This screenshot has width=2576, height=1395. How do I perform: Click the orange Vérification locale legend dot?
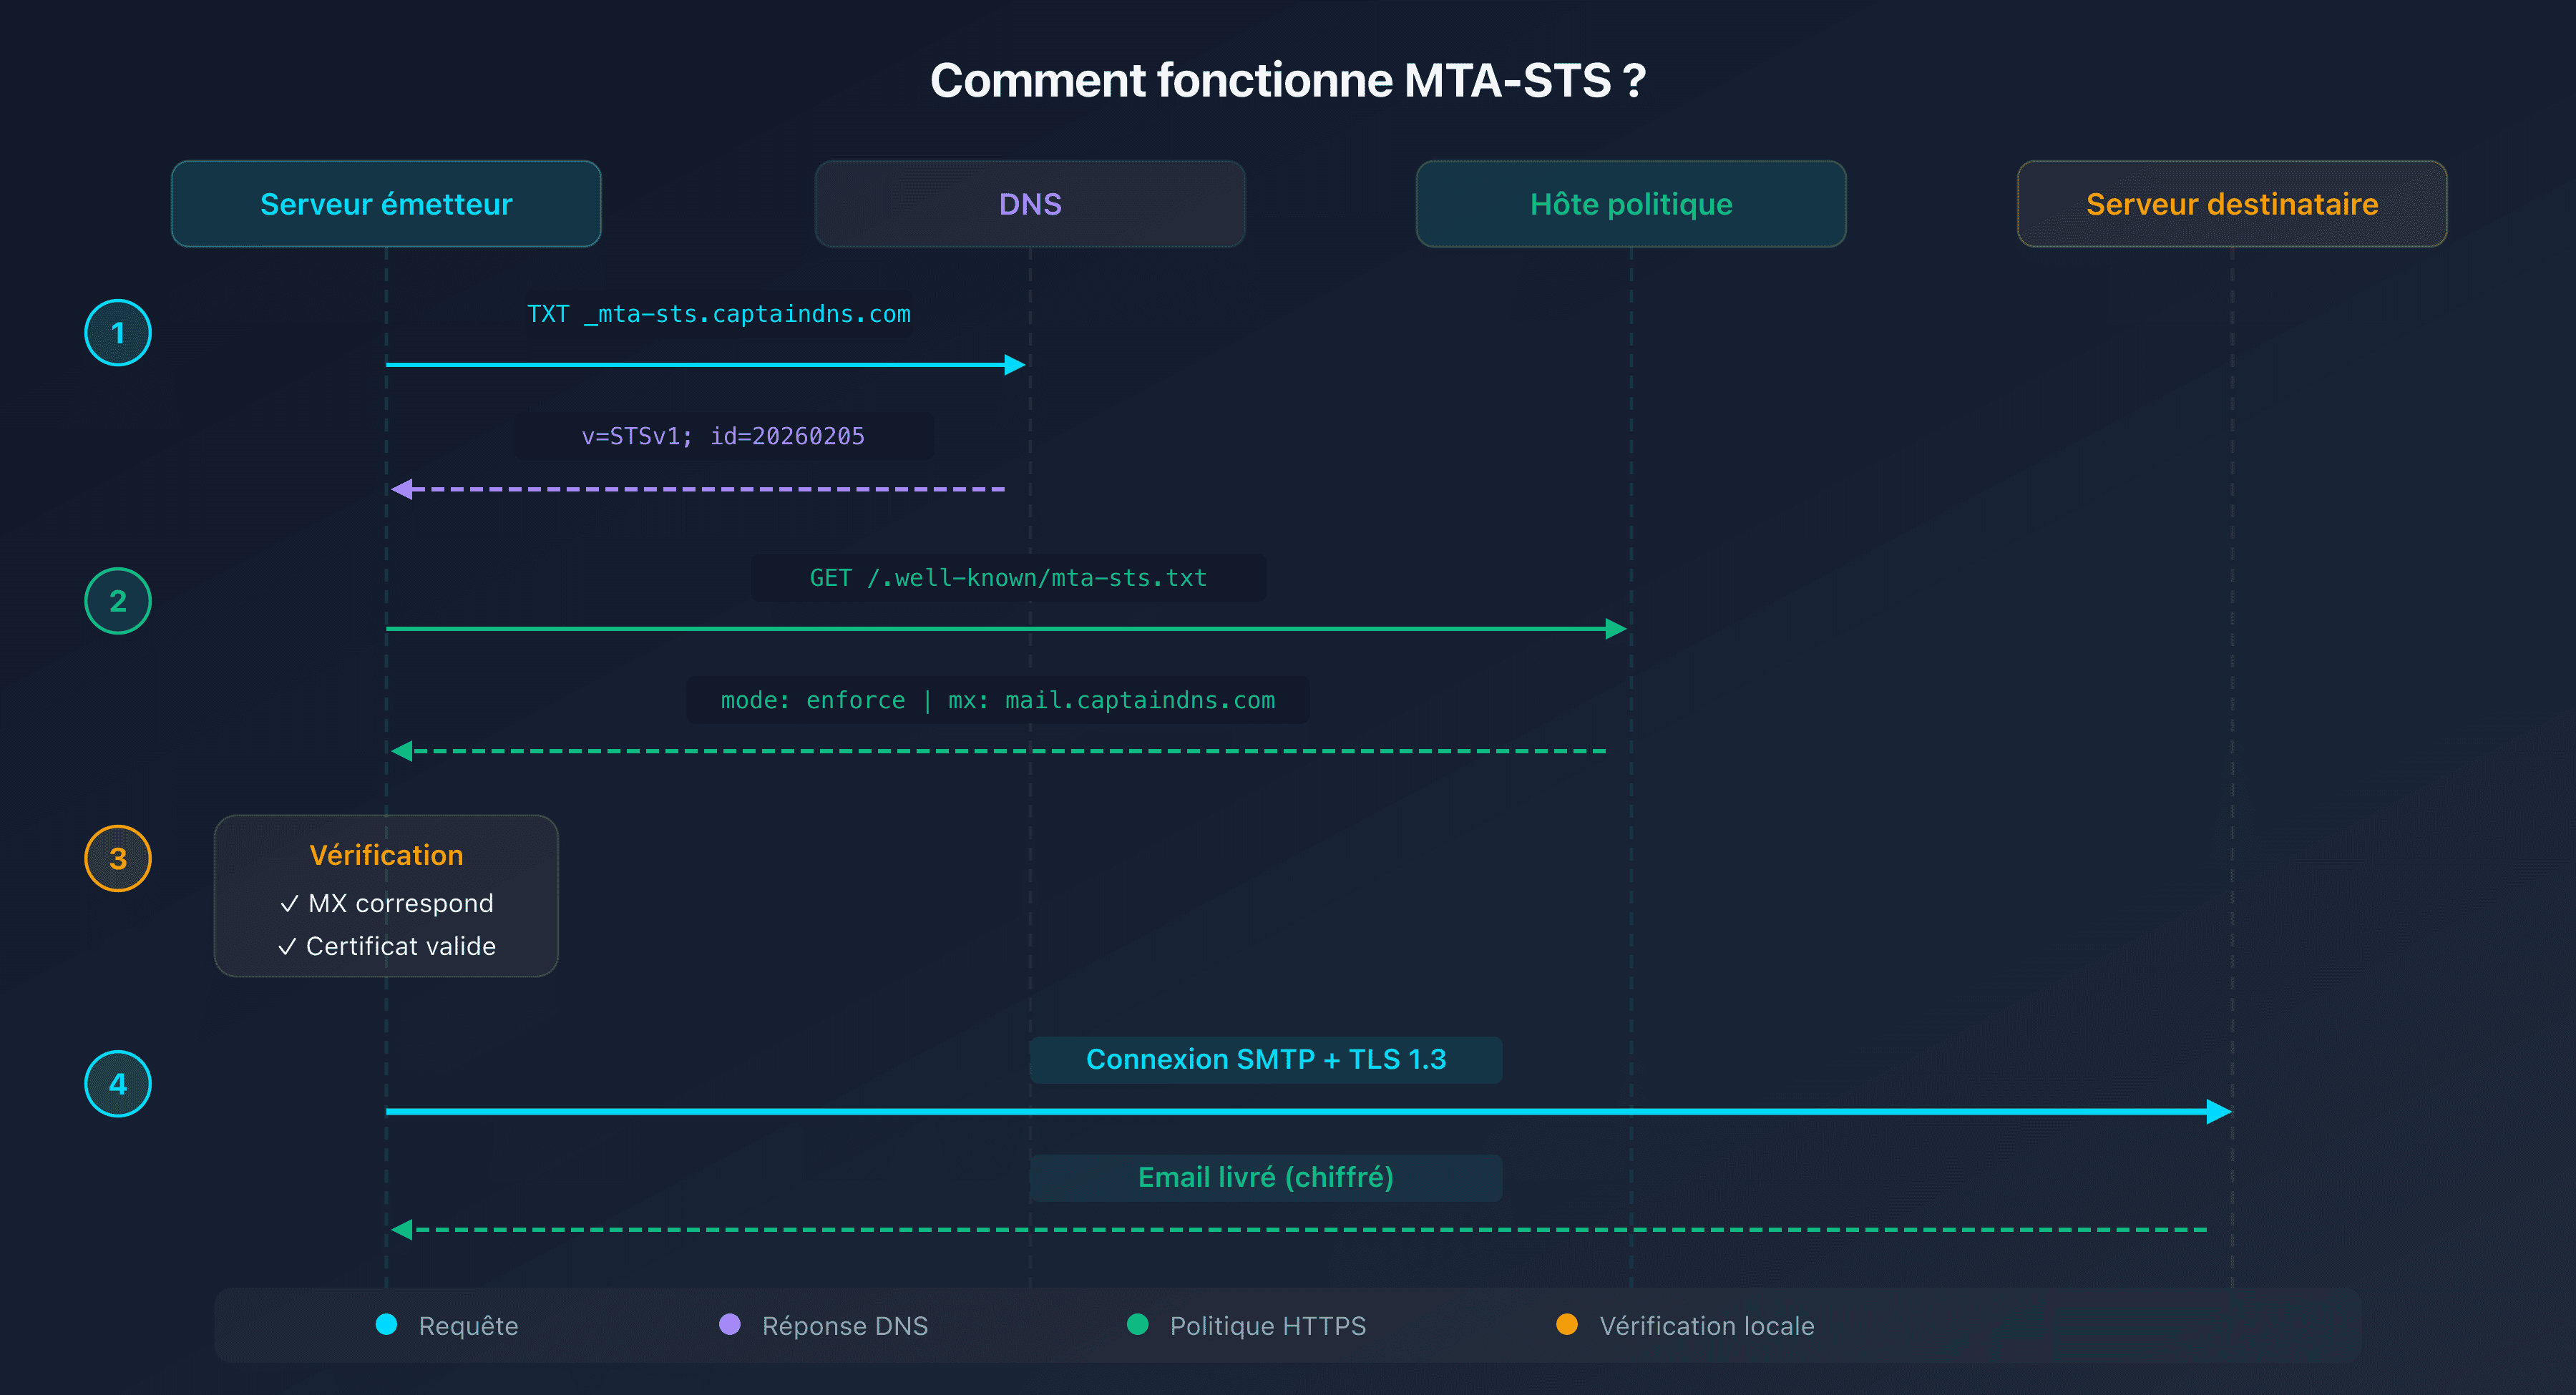coord(1567,1324)
